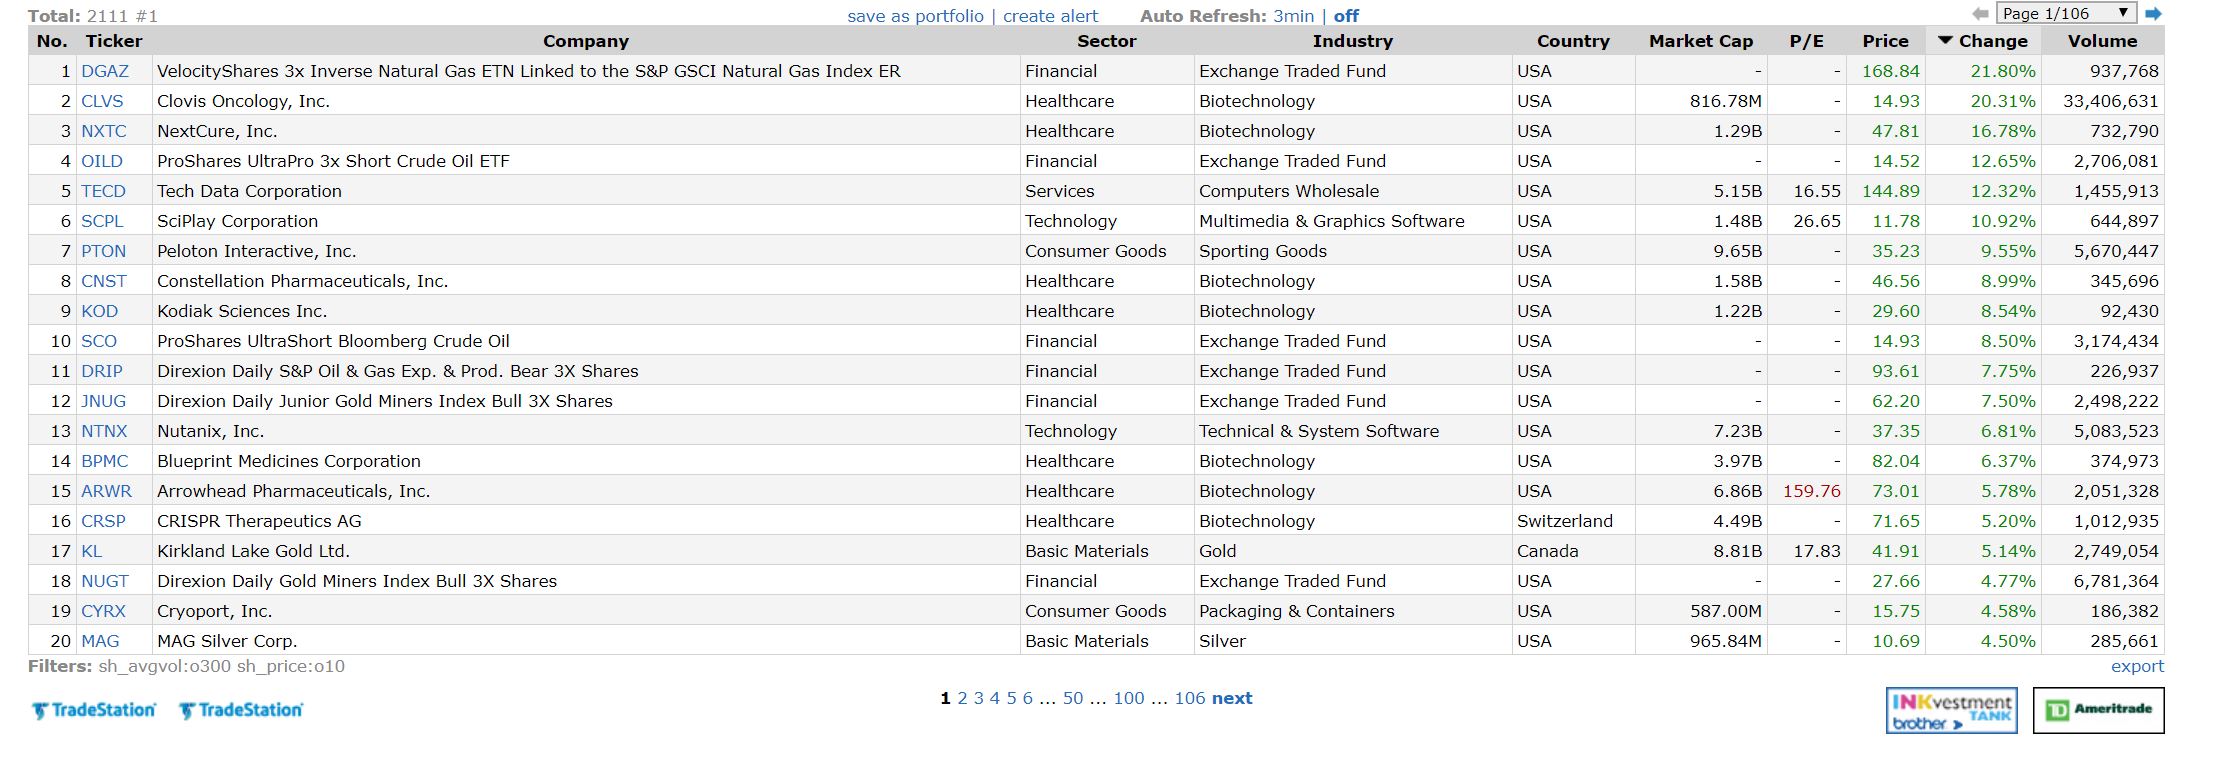Export the screener results

click(x=2137, y=667)
